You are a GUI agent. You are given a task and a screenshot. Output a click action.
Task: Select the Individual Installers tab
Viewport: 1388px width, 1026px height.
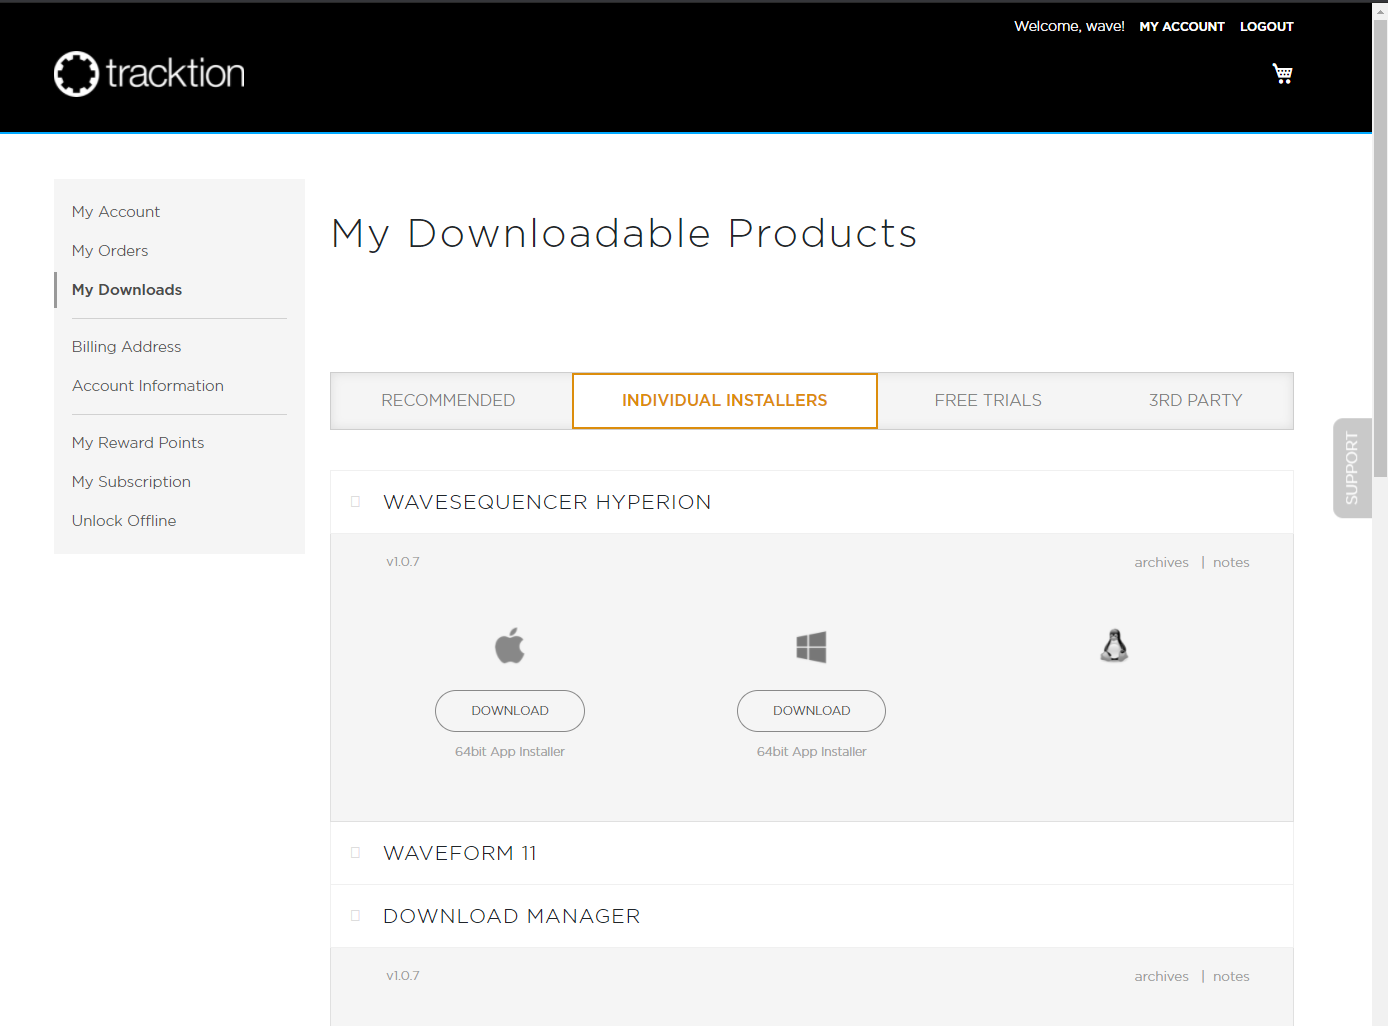point(725,401)
